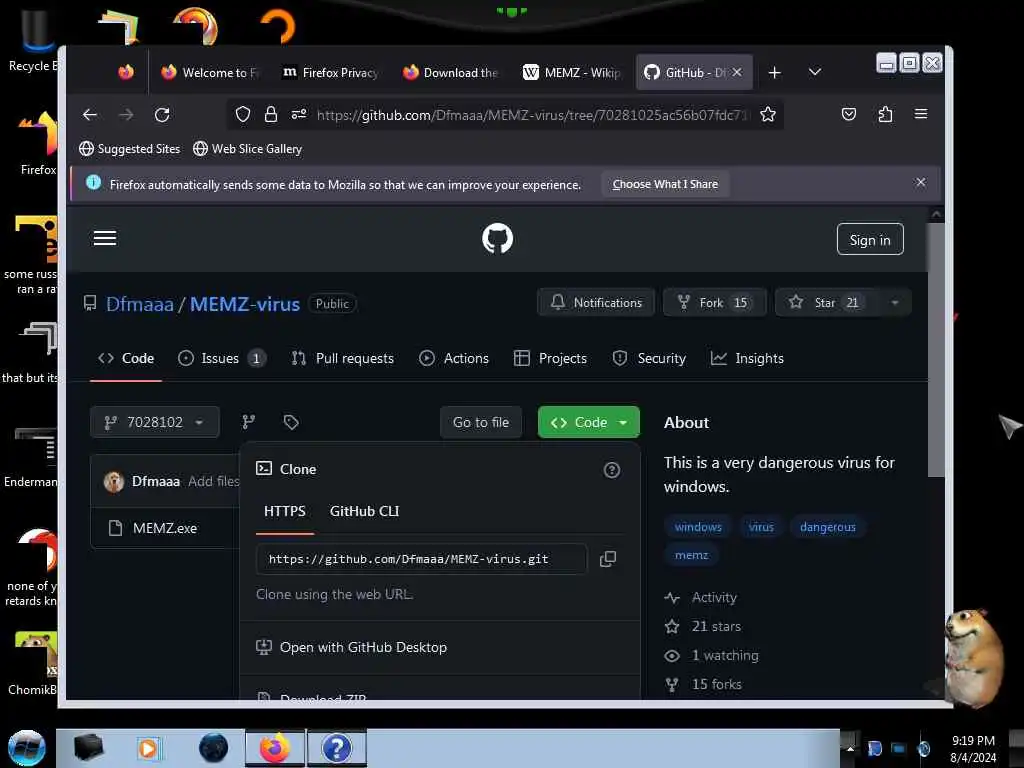The height and width of the screenshot is (768, 1024).
Task: Reload the page with the refresh icon
Action: coord(162,115)
